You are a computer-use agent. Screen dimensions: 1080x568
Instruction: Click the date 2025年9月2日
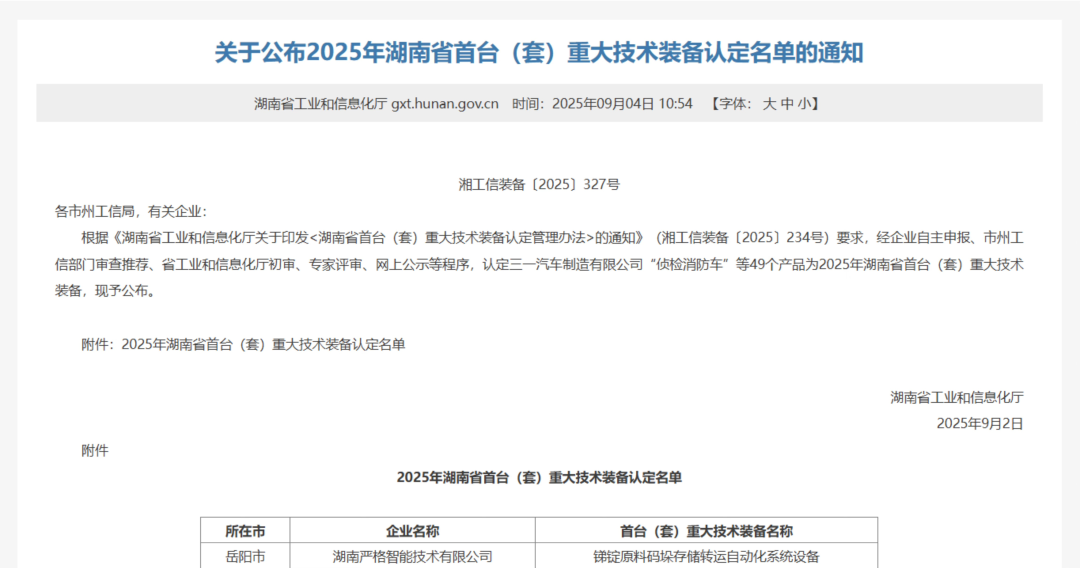coord(979,424)
